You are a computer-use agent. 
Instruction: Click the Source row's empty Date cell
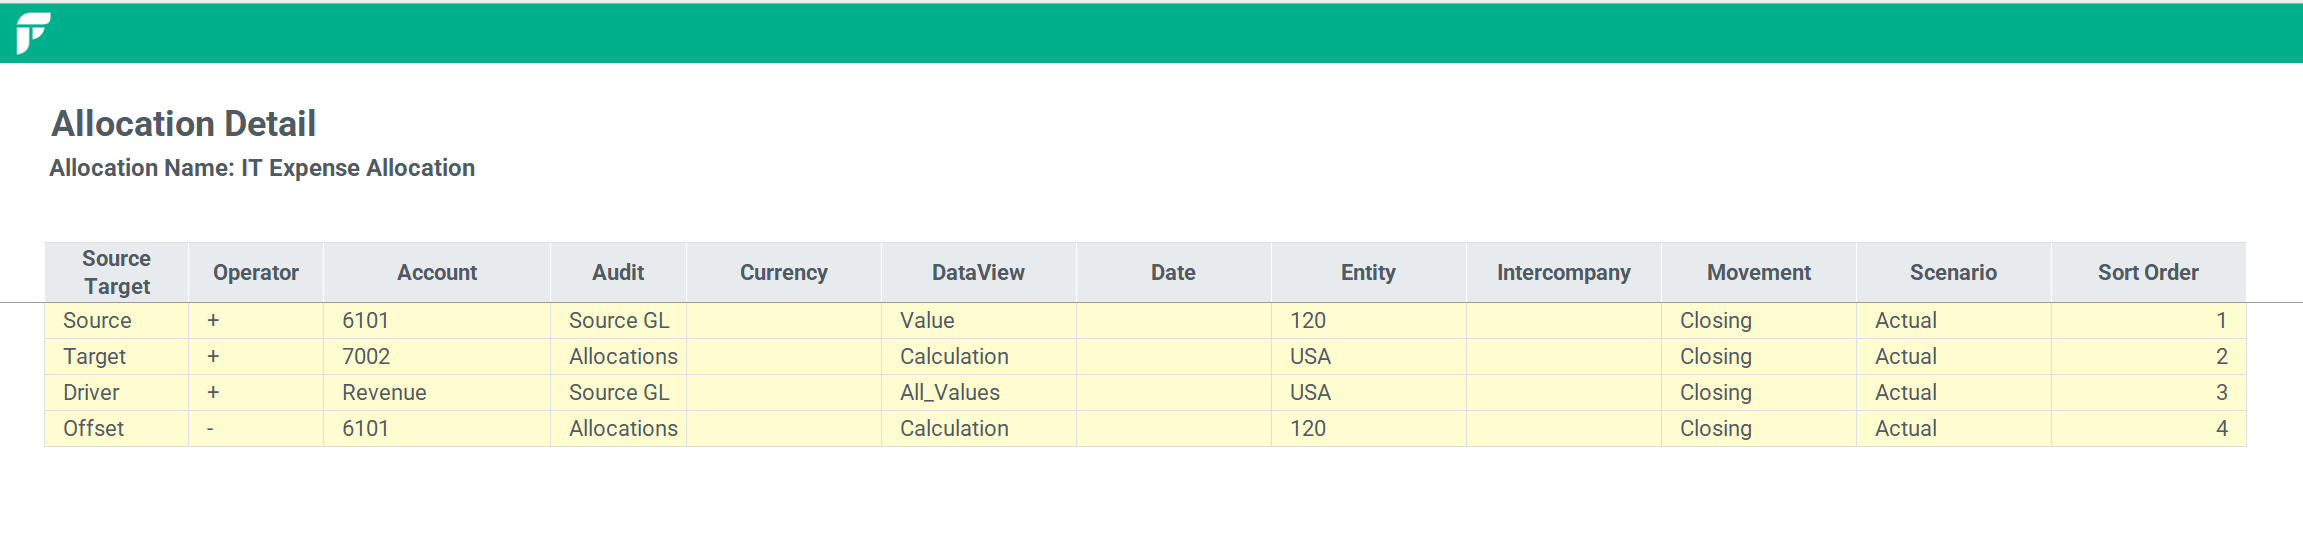click(x=1174, y=321)
